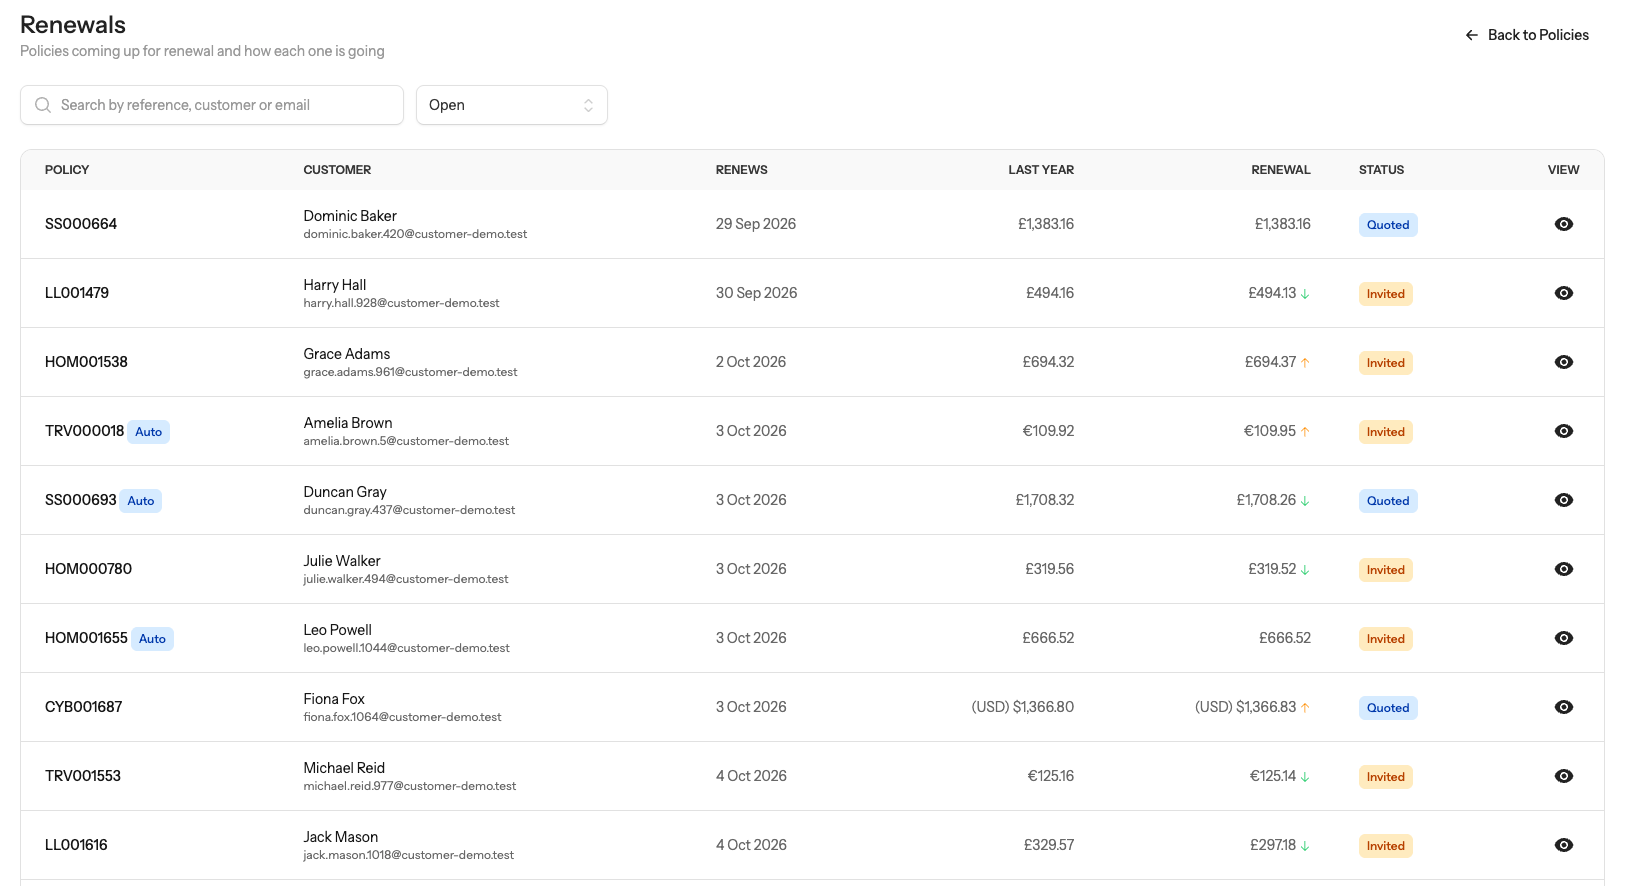This screenshot has width=1629, height=886.
Task: Click the Auto badge on TRV000018
Action: (149, 432)
